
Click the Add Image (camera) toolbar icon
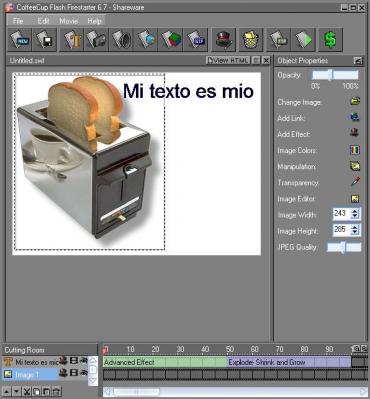click(x=97, y=40)
